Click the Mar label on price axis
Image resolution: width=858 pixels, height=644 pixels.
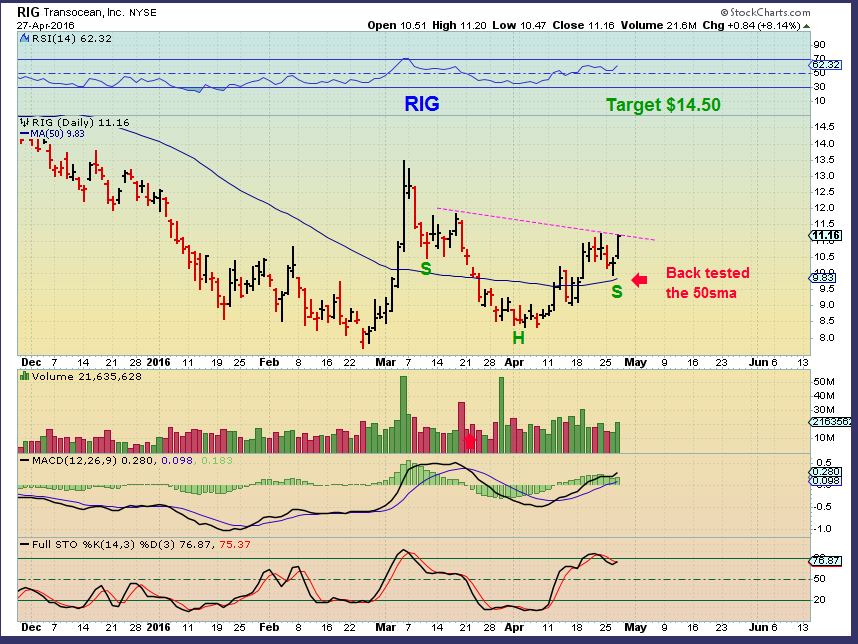point(386,362)
